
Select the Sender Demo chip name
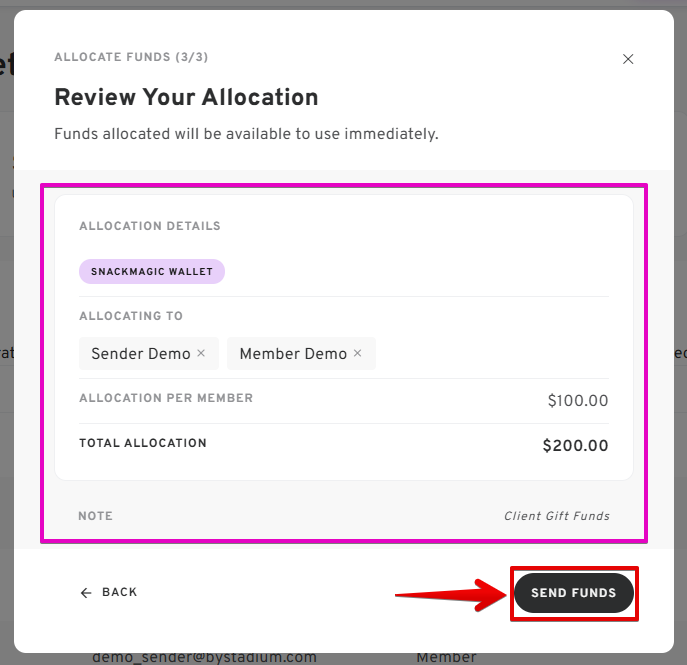coord(140,354)
